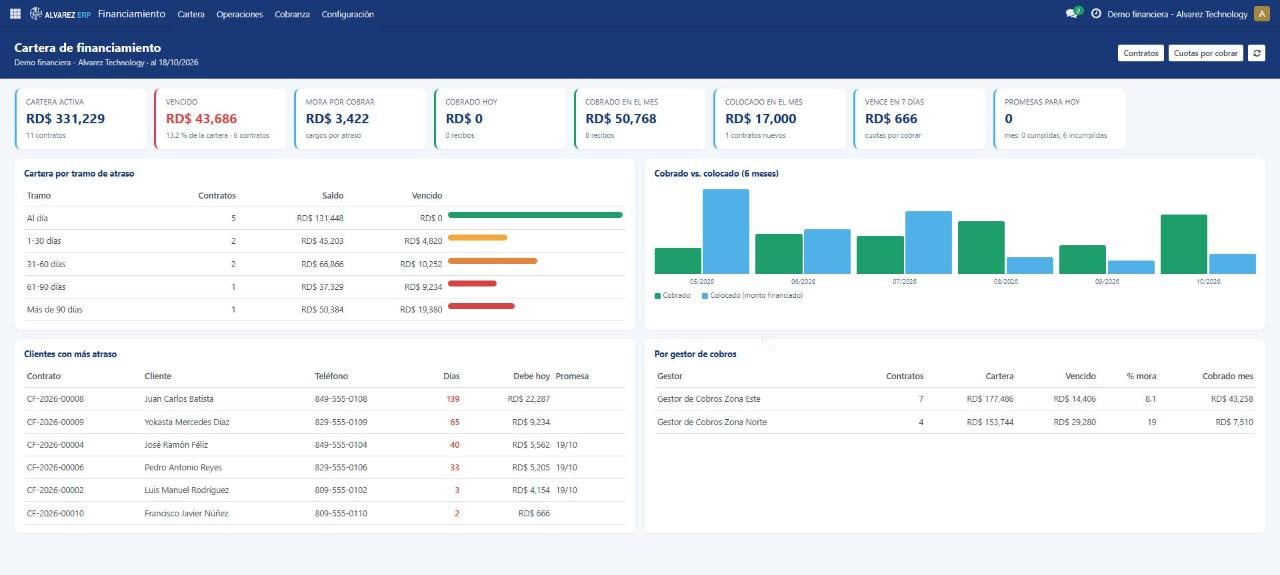Open the Cartera activa card
This screenshot has width=1280, height=575.
tap(81, 119)
